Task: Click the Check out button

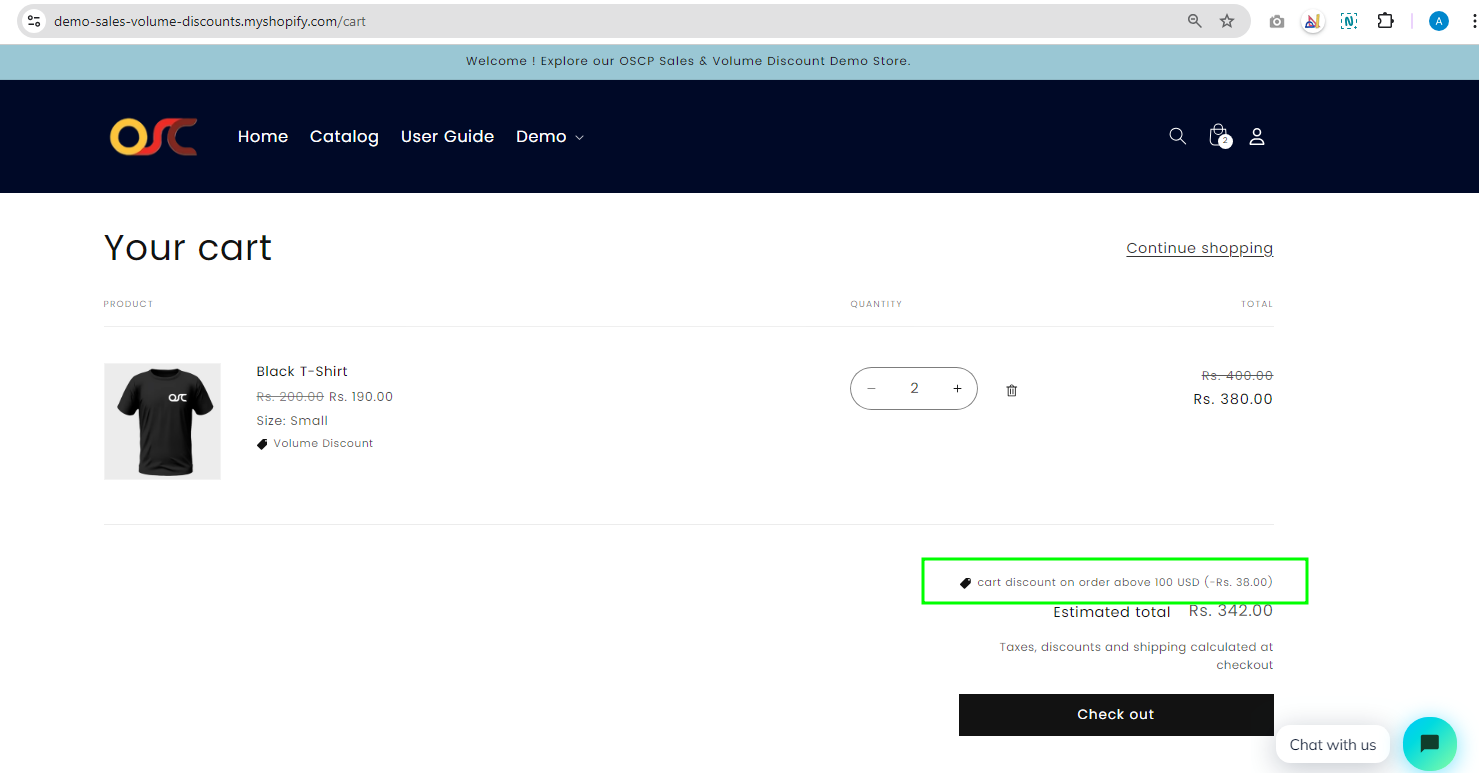Action: [1115, 714]
